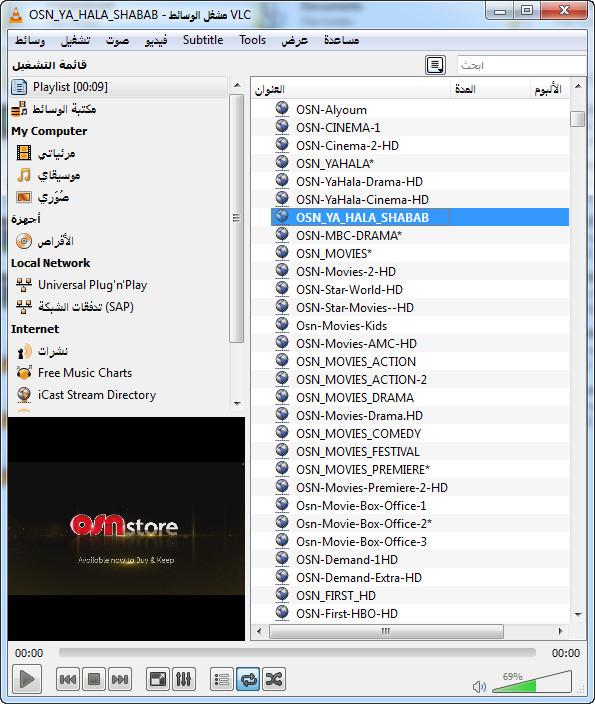Open the عرض view menu
Image resolution: width=595 pixels, height=704 pixels.
(295, 40)
